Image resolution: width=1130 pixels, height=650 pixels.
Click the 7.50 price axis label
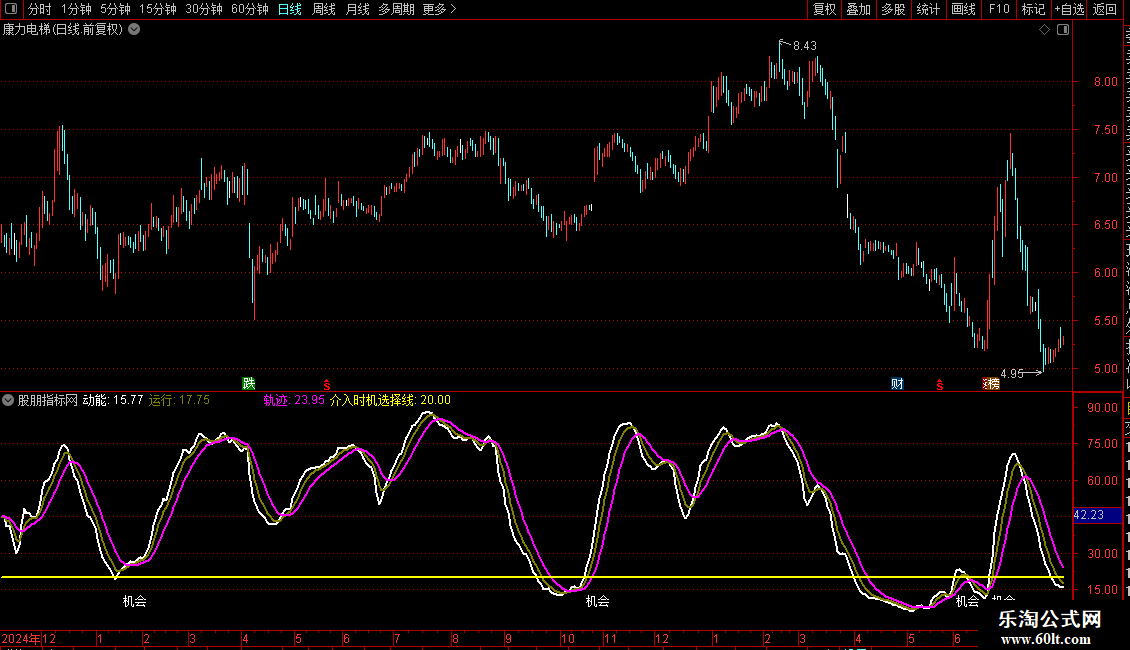tap(1105, 130)
